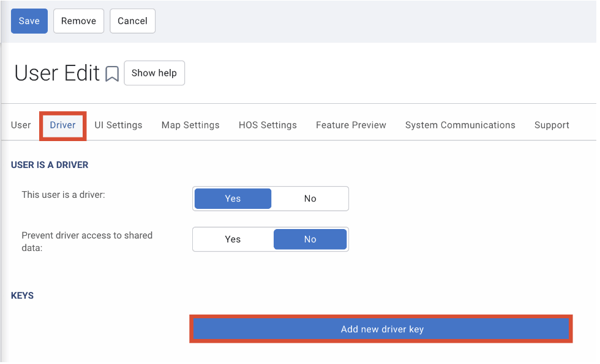Click the KEYS section heading

[x=22, y=296]
